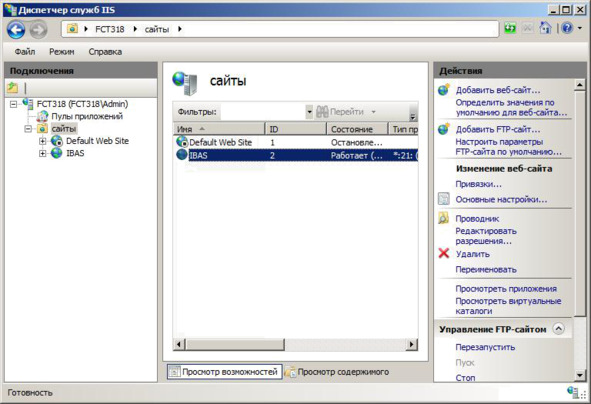Click the Основные настройки icon
The image size is (591, 404).
click(444, 199)
